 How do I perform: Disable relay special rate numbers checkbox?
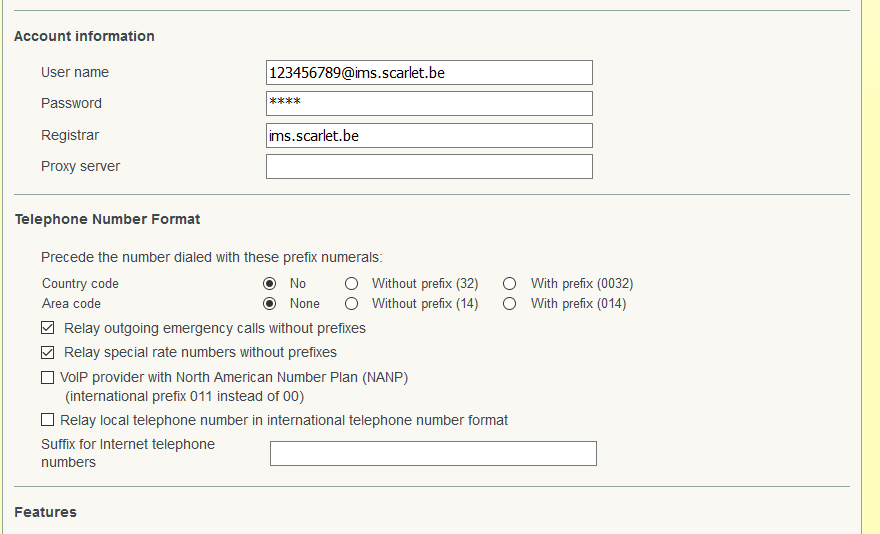coord(48,352)
